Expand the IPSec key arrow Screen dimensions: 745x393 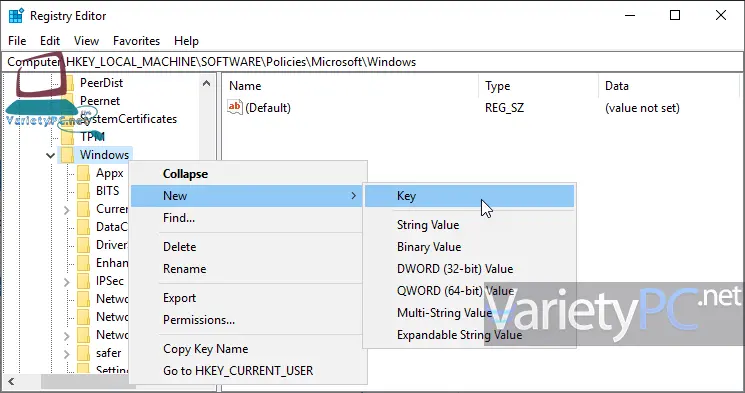coord(67,282)
